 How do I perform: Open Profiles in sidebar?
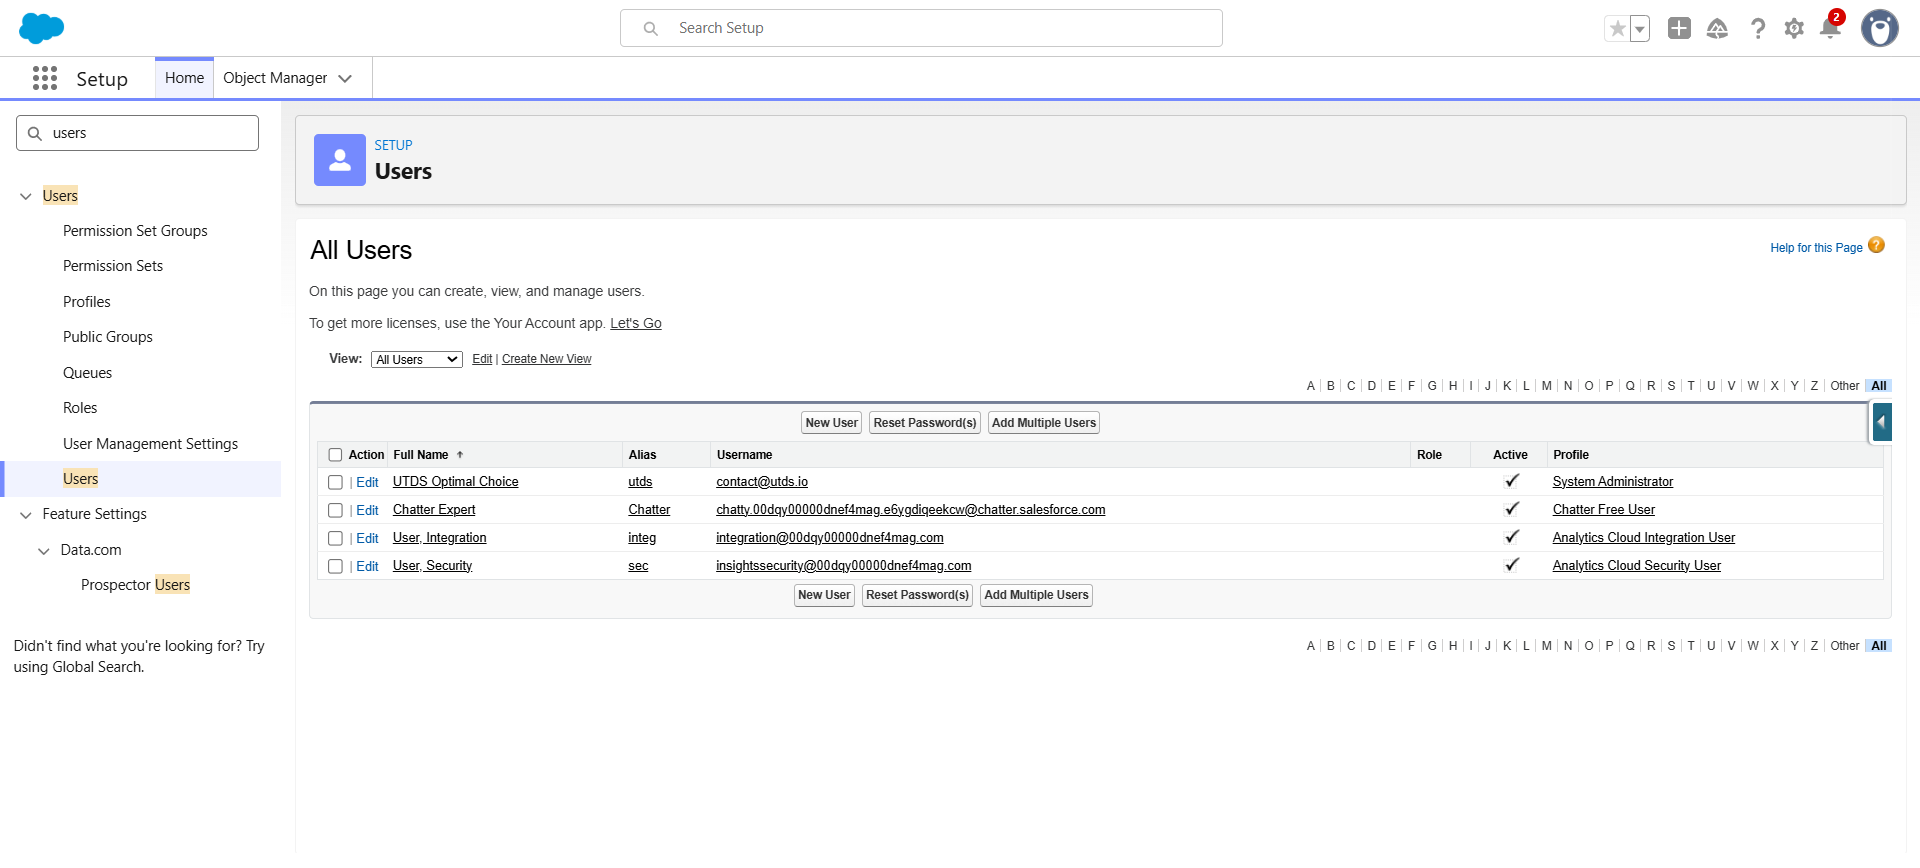coord(87,302)
